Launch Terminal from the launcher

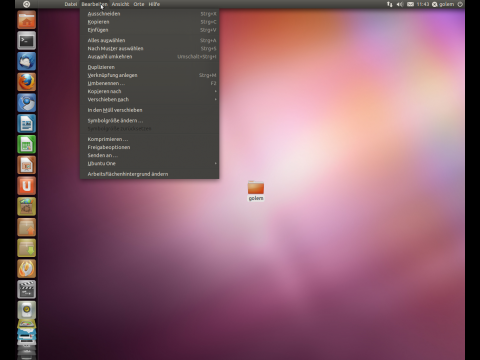[27, 41]
